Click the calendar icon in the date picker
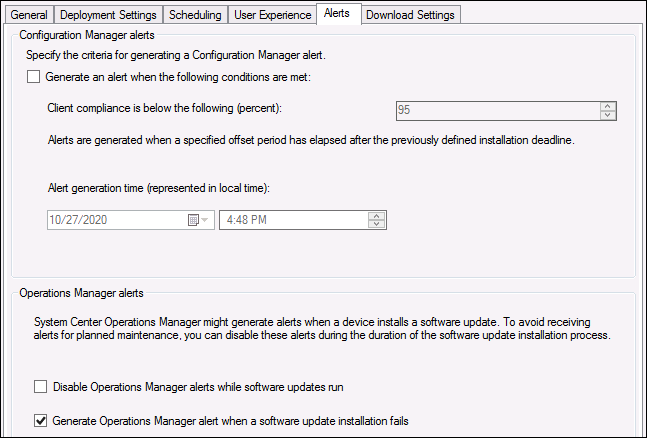The height and width of the screenshot is (438, 647). (193, 220)
